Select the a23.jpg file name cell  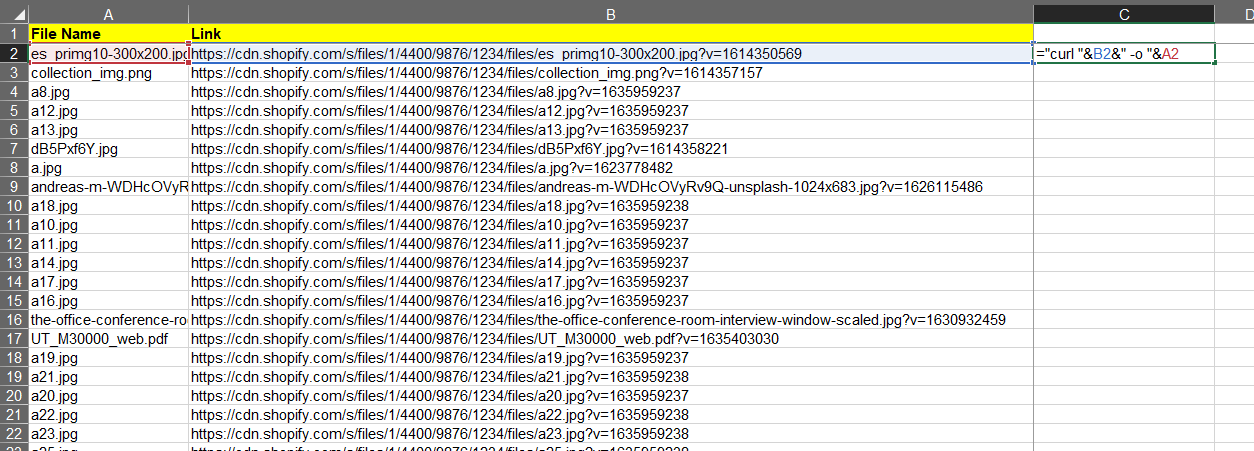pyautogui.click(x=108, y=434)
